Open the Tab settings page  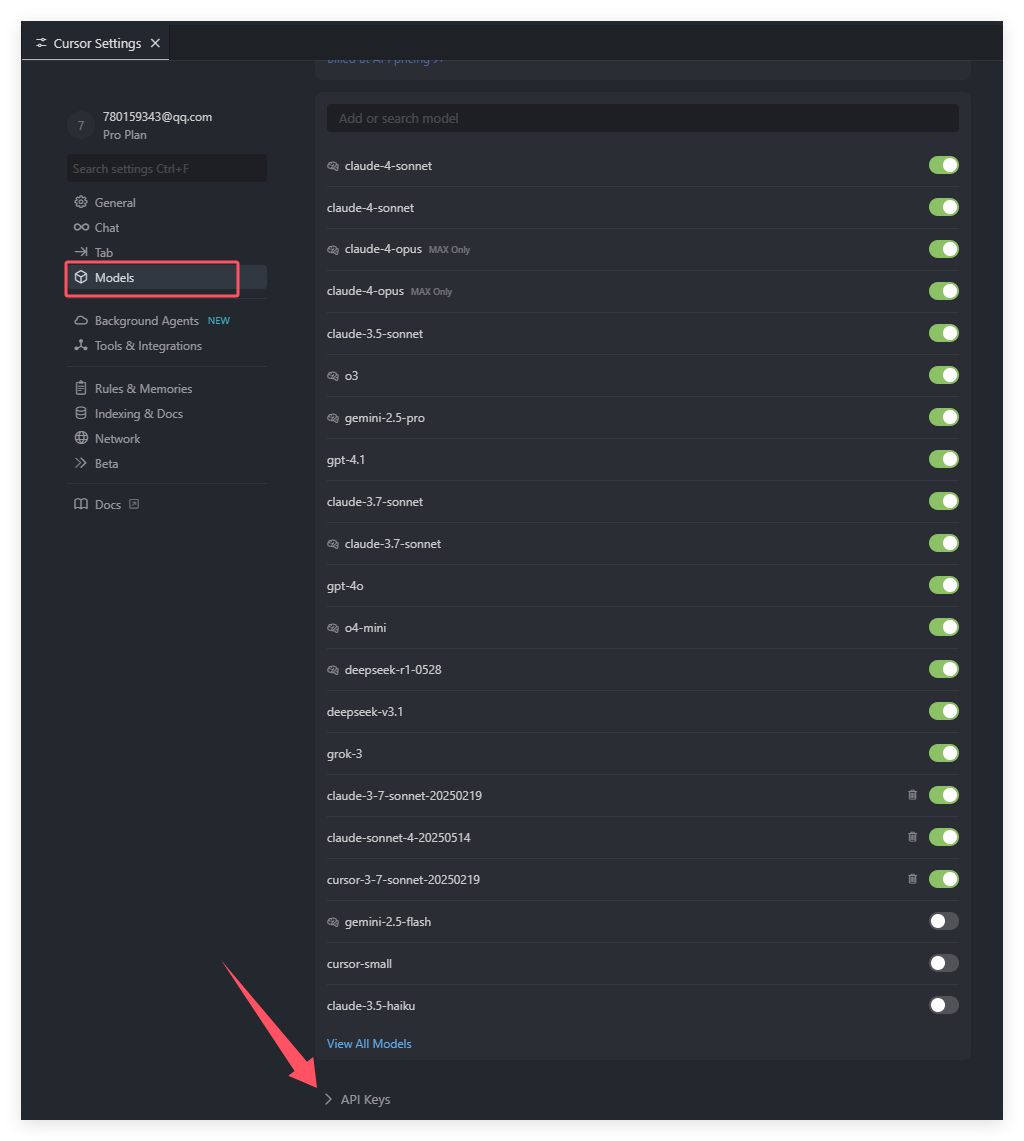pos(167,253)
